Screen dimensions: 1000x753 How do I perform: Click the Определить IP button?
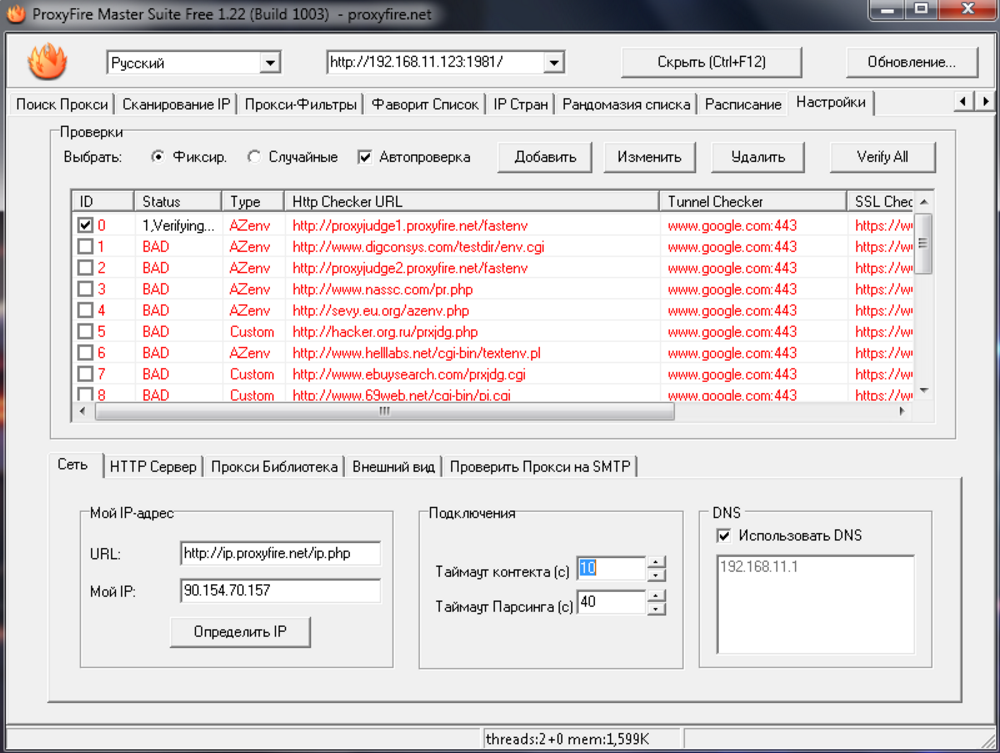coord(240,632)
